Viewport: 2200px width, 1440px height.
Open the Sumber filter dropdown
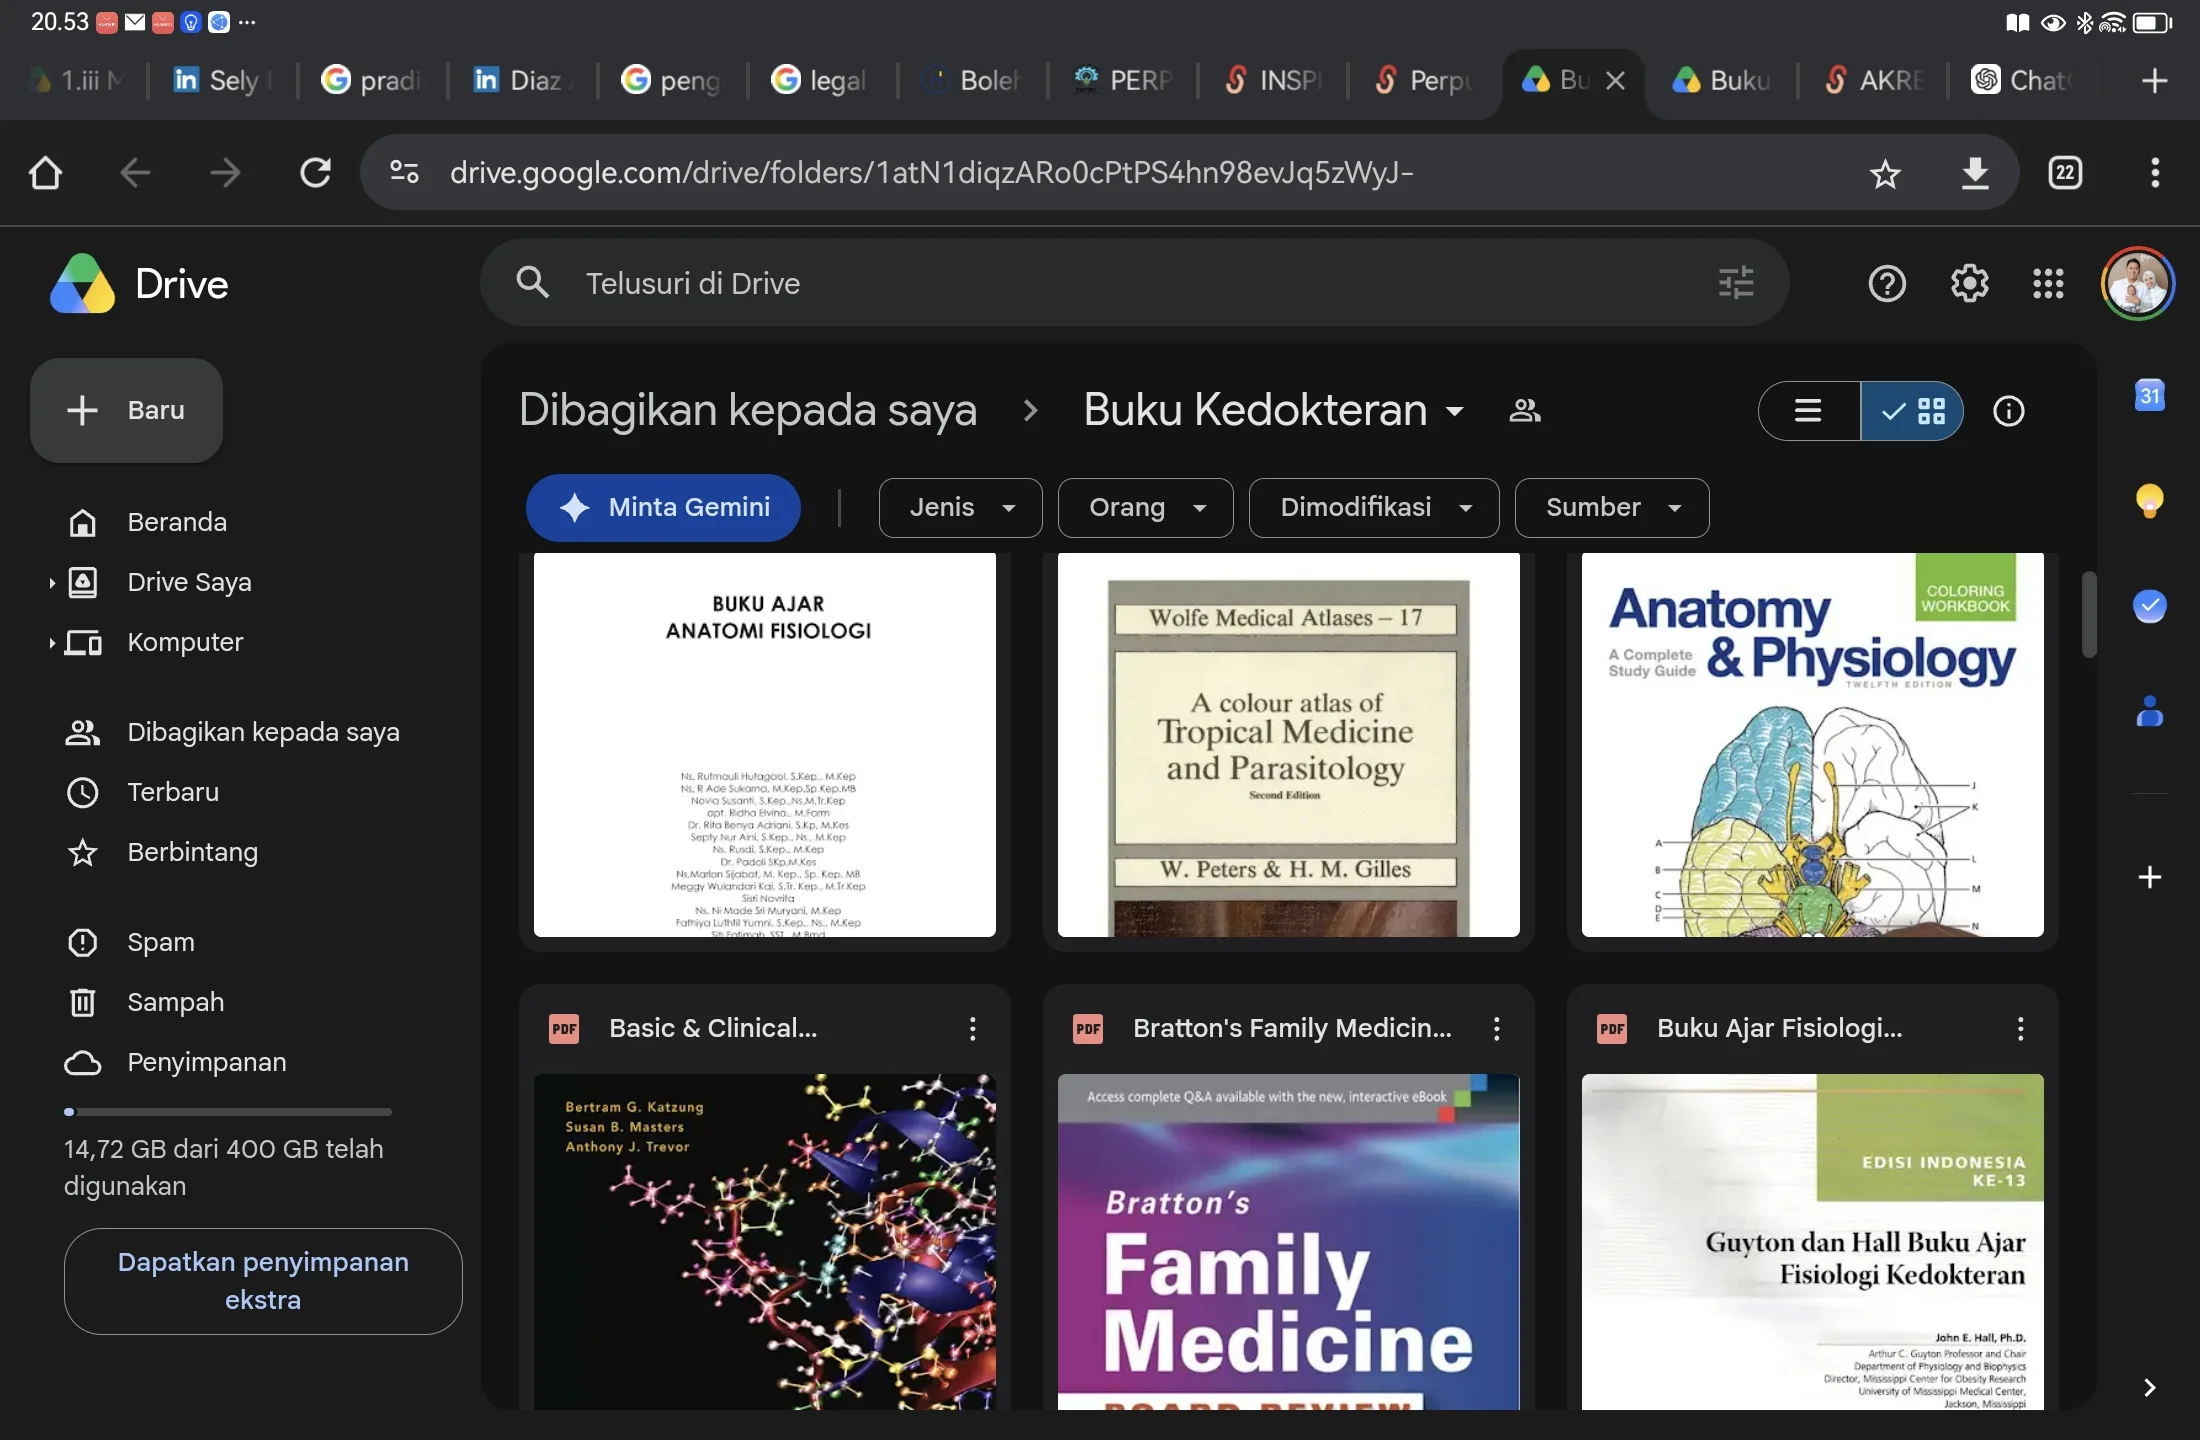pyautogui.click(x=1612, y=508)
